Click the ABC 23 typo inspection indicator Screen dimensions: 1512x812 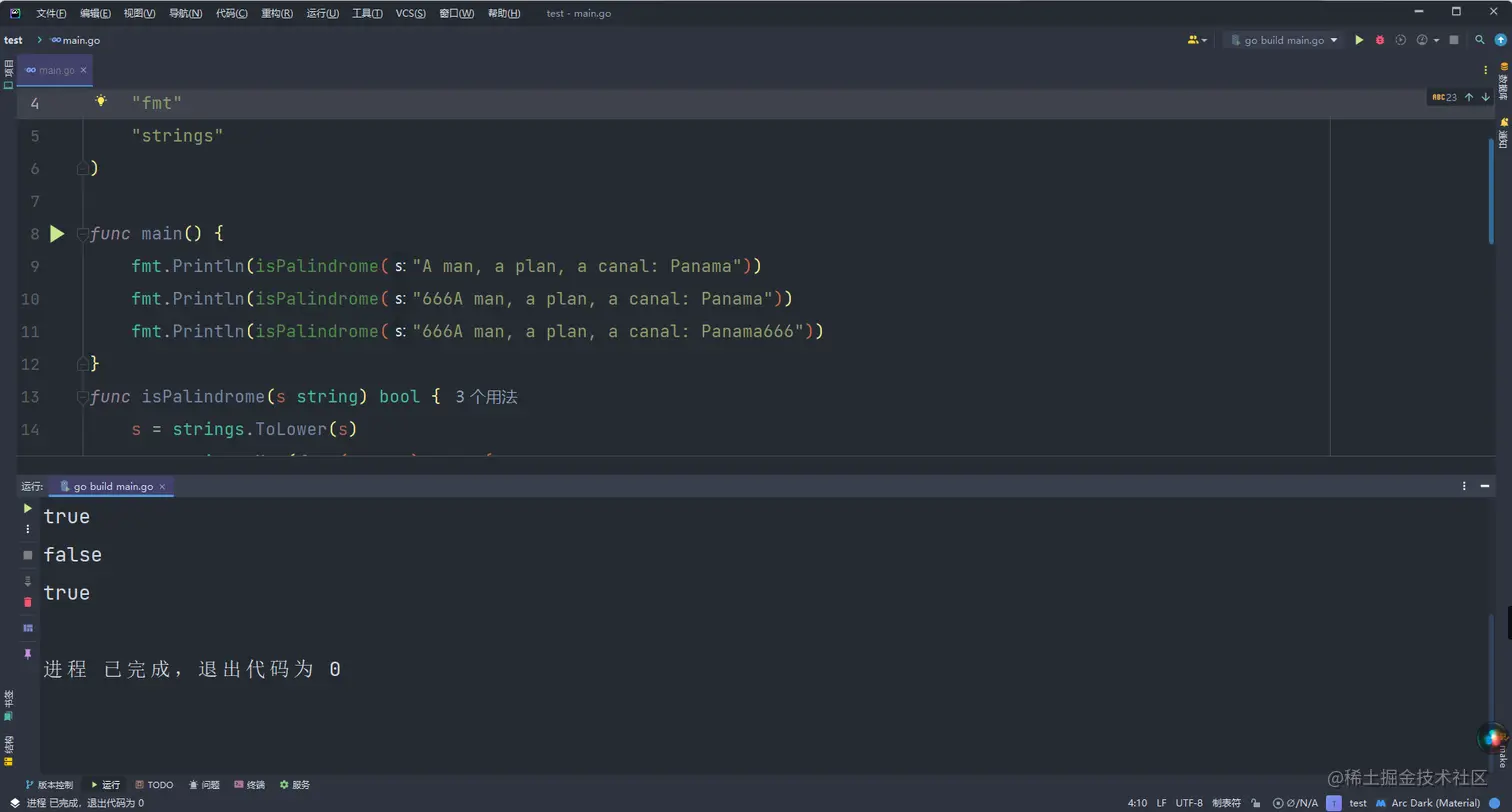point(1445,97)
